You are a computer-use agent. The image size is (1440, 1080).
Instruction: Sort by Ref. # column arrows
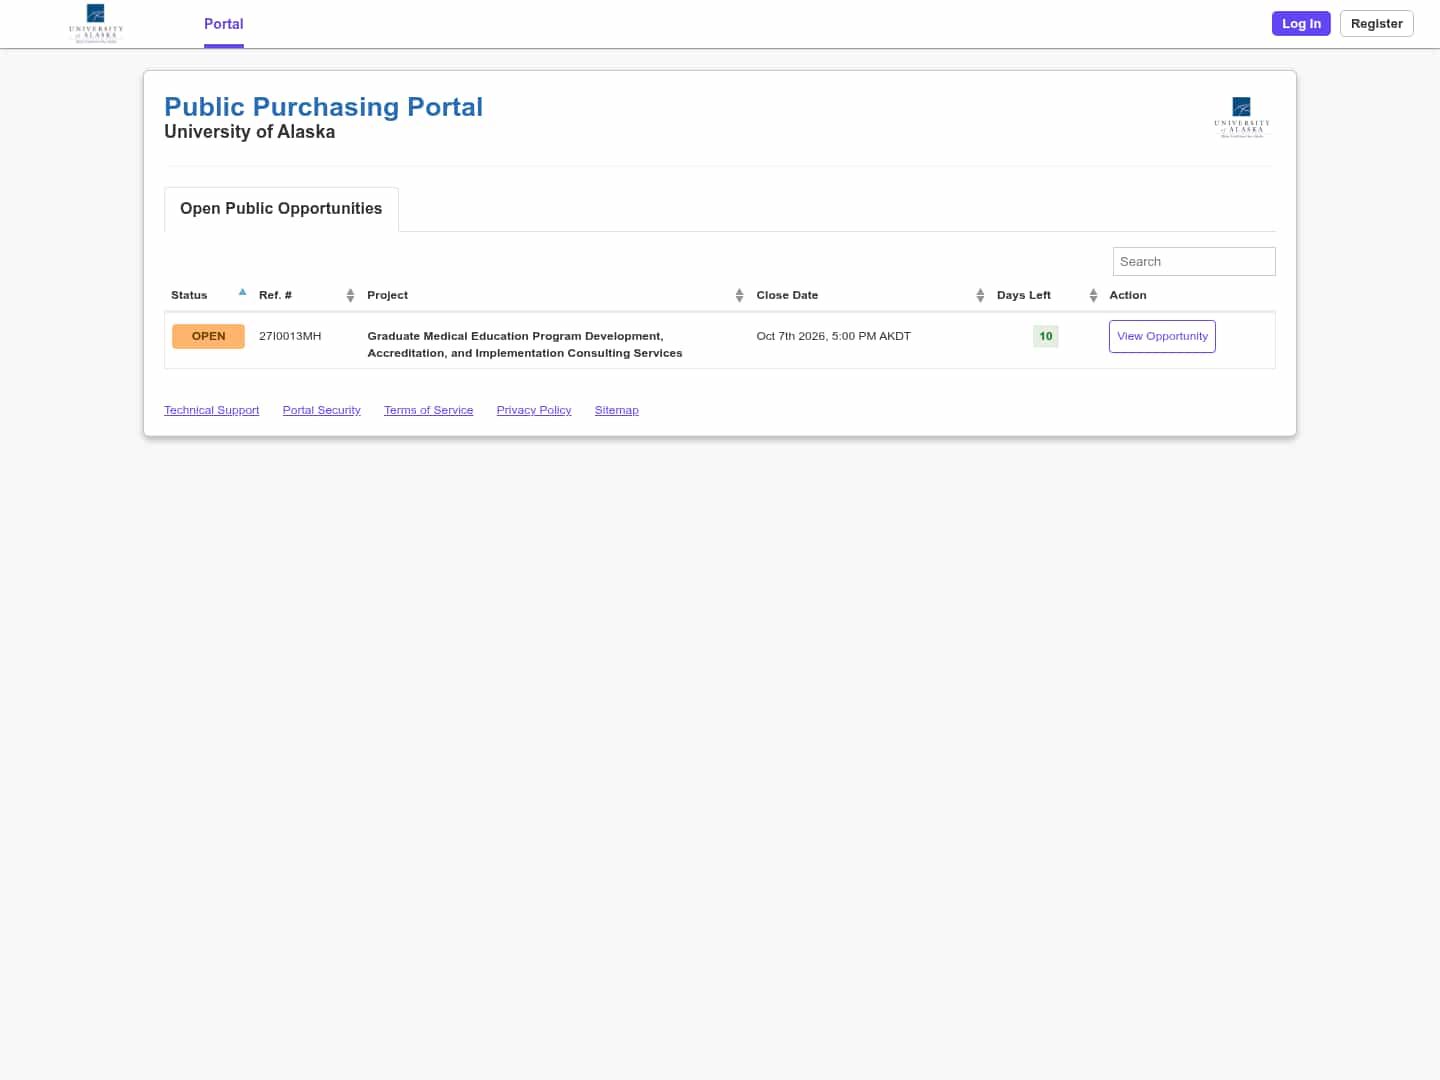pyautogui.click(x=350, y=295)
